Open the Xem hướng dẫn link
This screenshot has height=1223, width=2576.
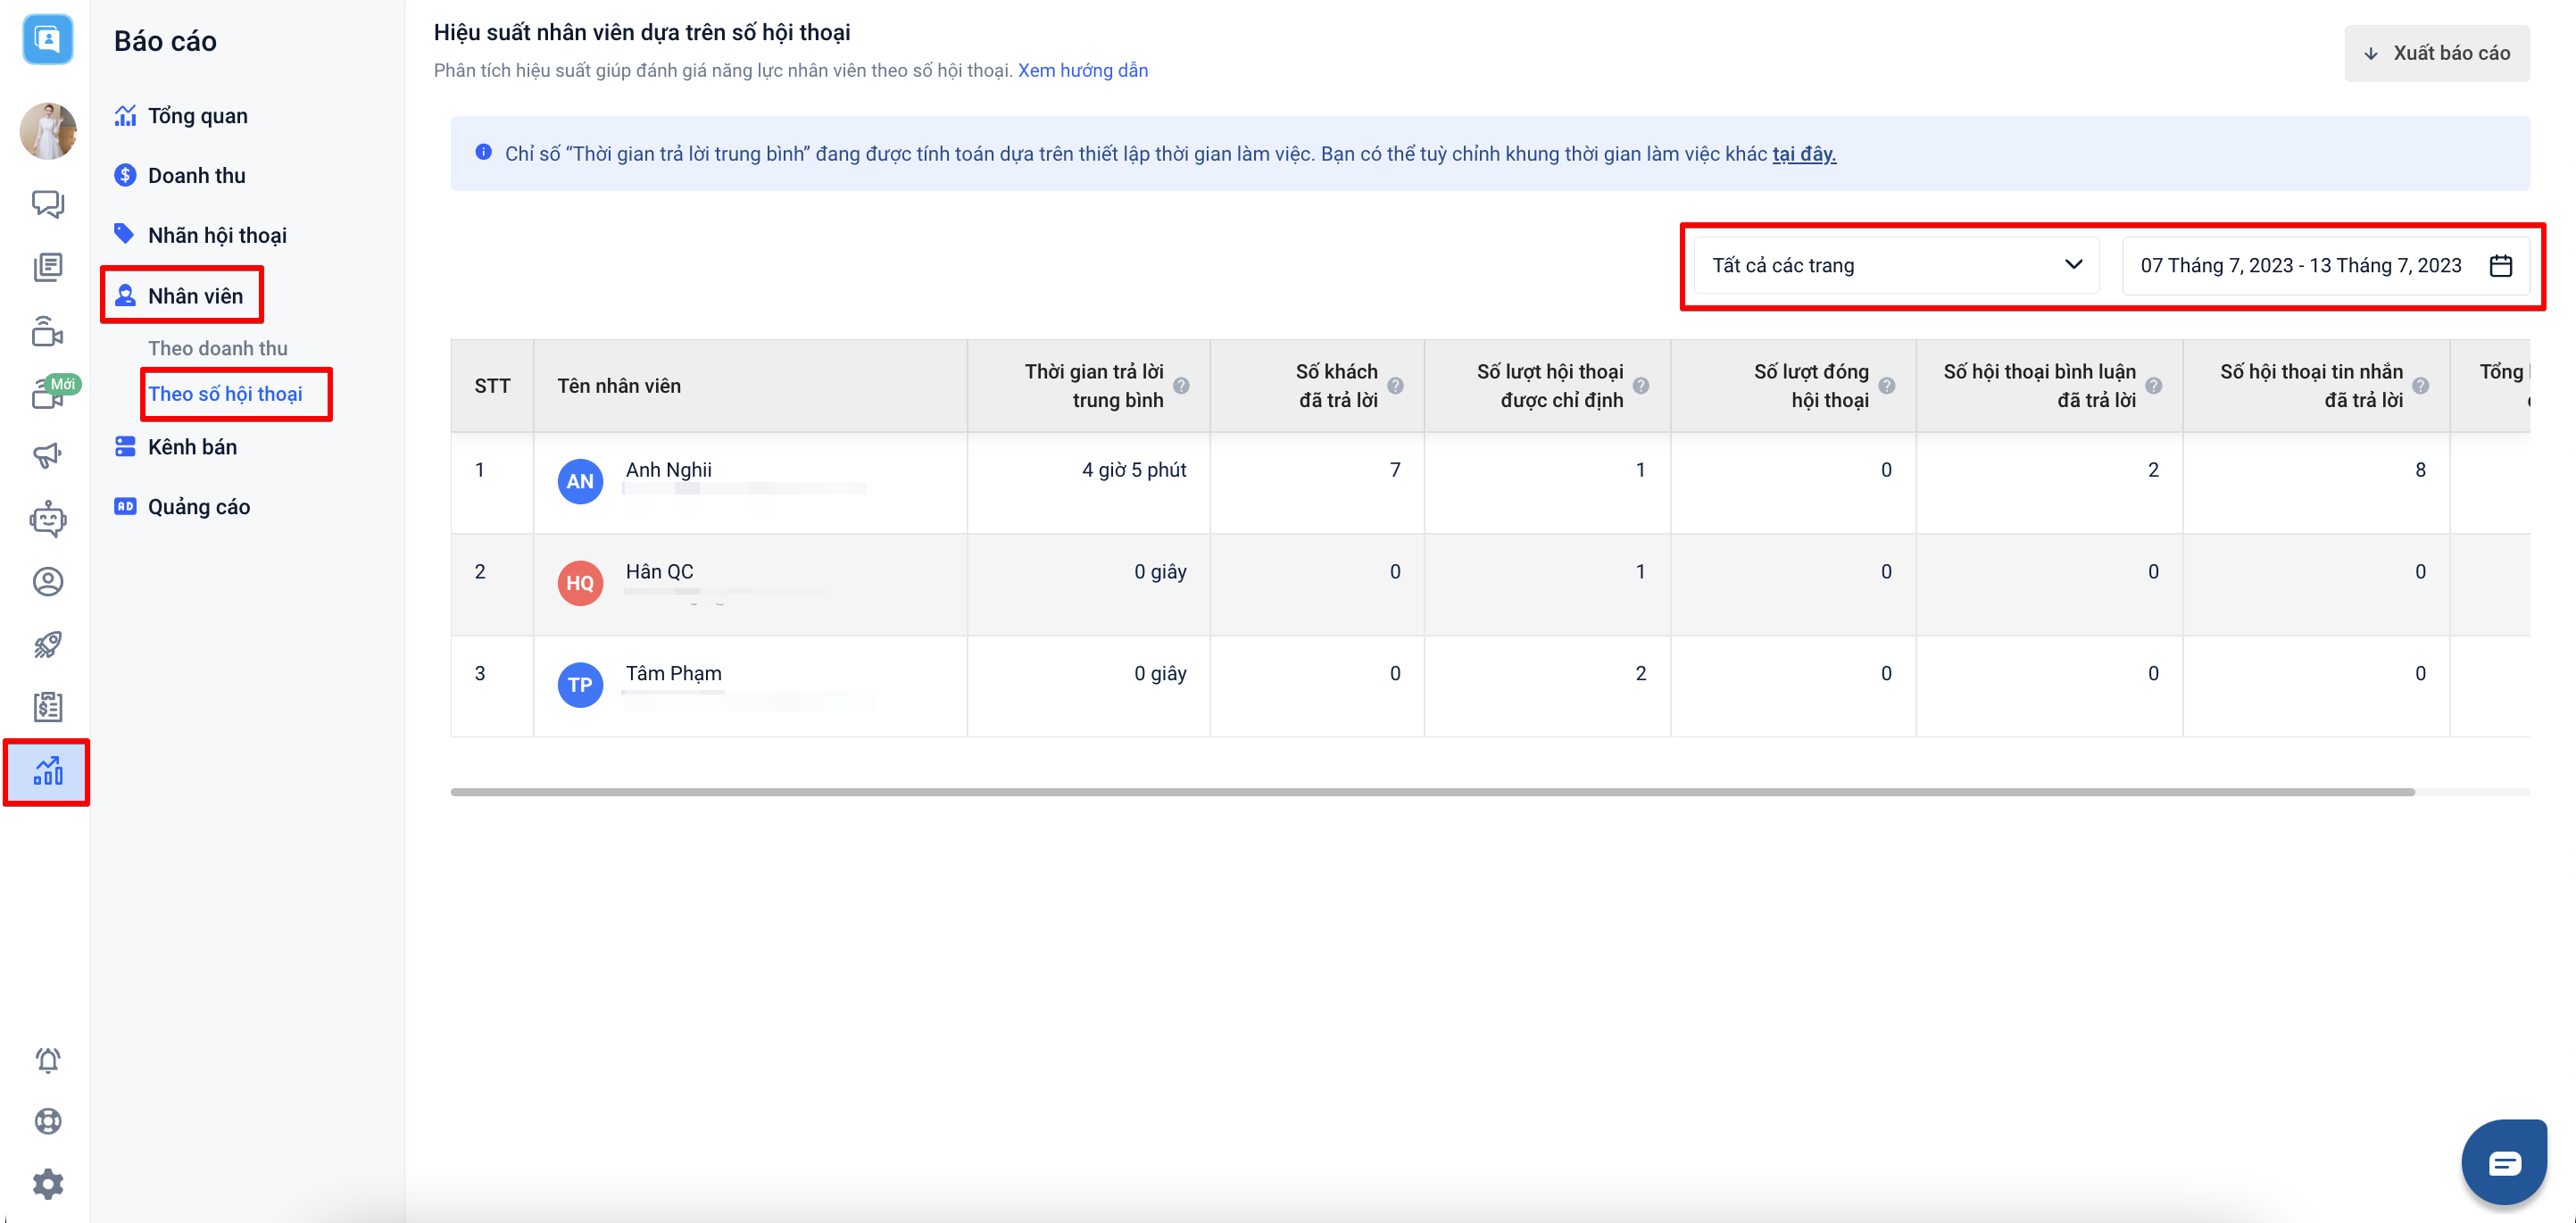(x=1082, y=70)
